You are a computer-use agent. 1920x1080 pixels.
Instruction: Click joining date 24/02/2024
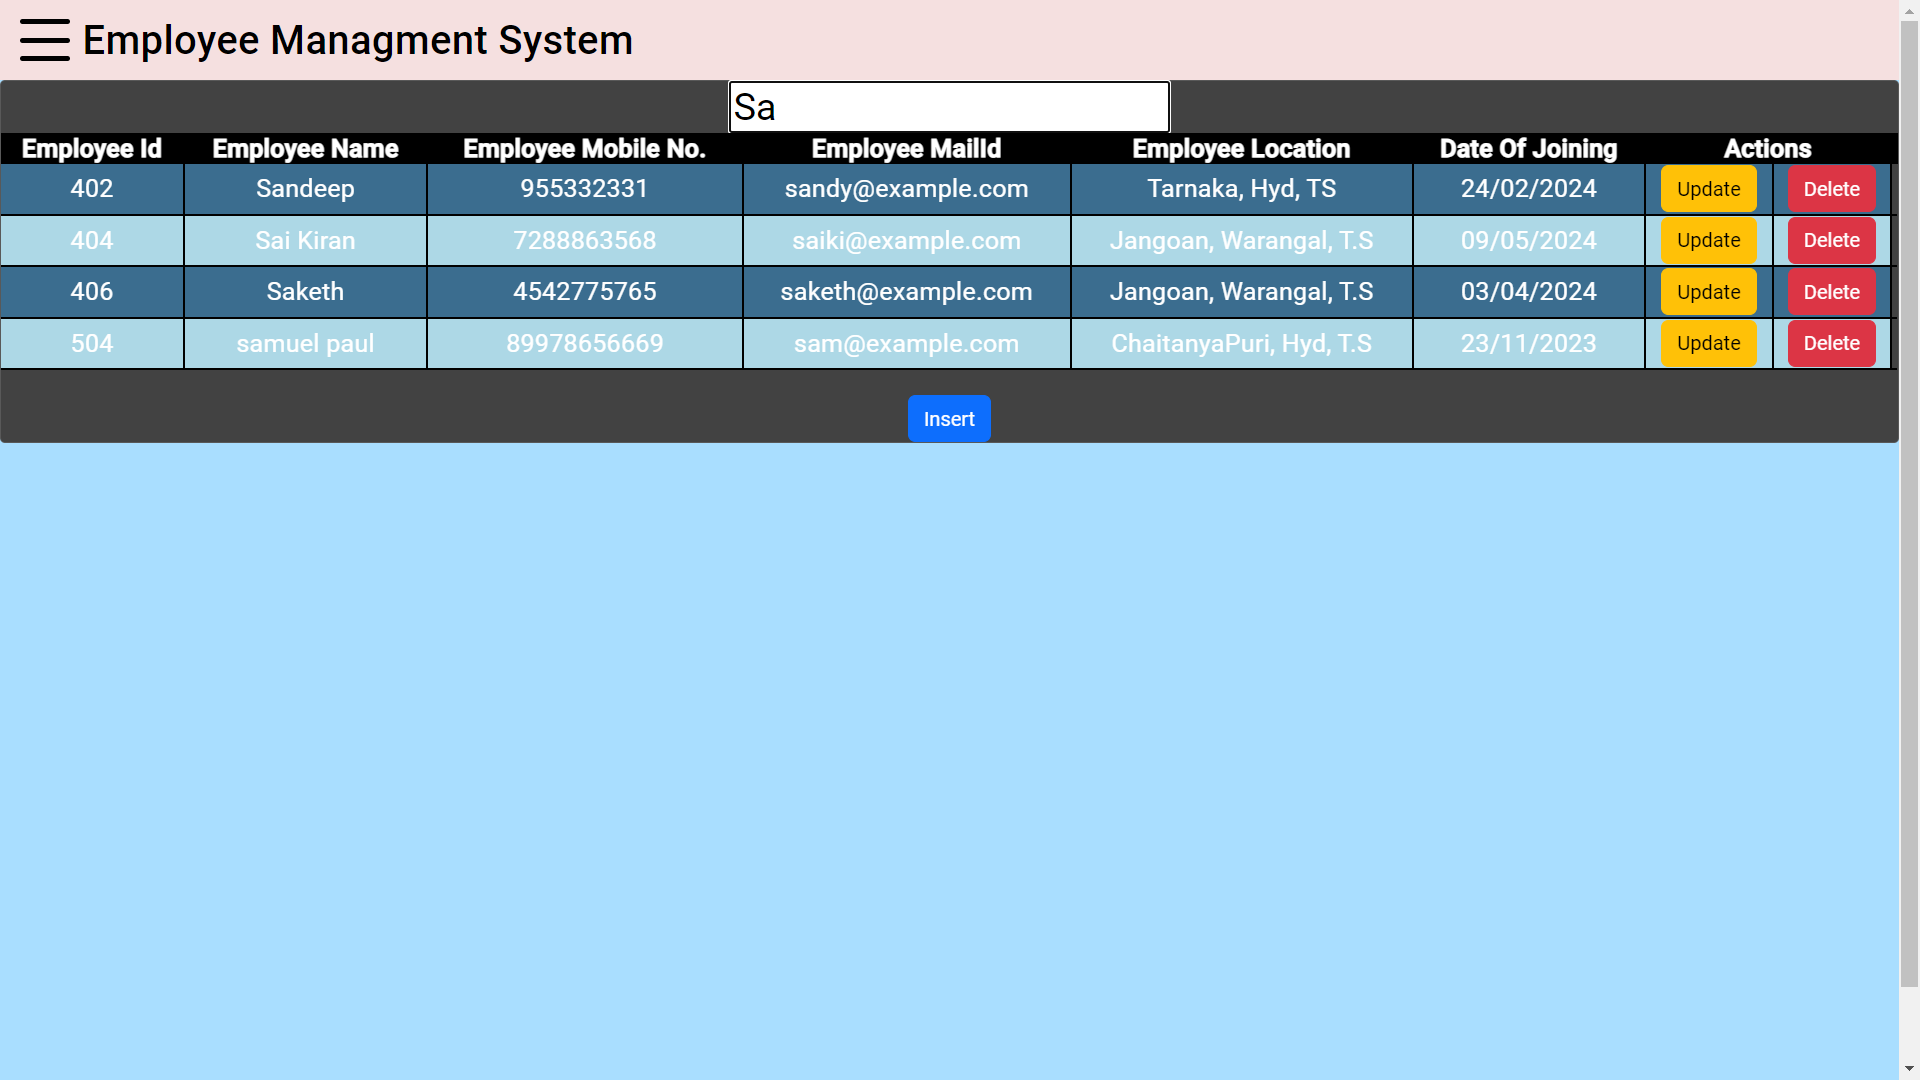(x=1528, y=189)
